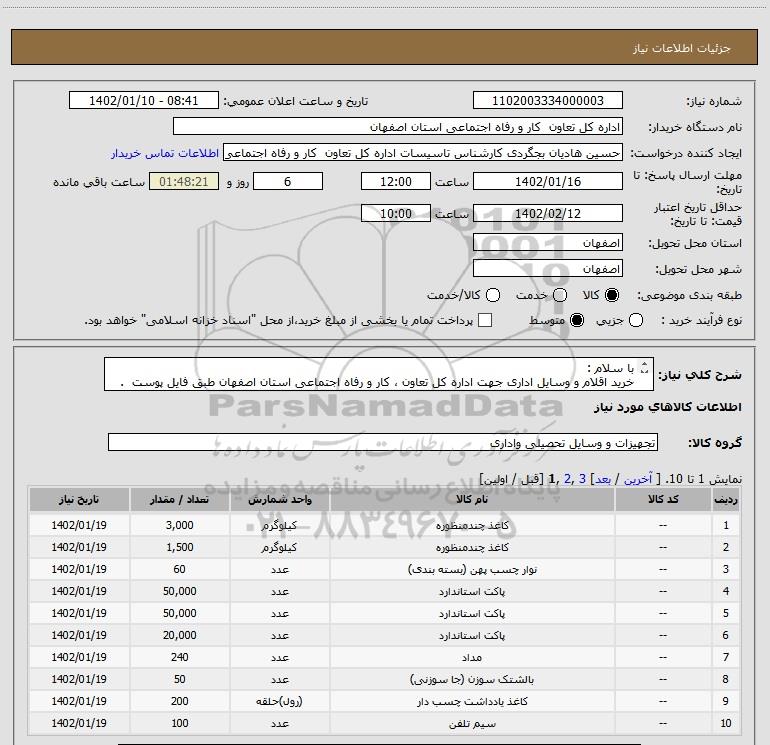Click the quantity 3,000 in row 1
The width and height of the screenshot is (770, 745).
point(179,525)
